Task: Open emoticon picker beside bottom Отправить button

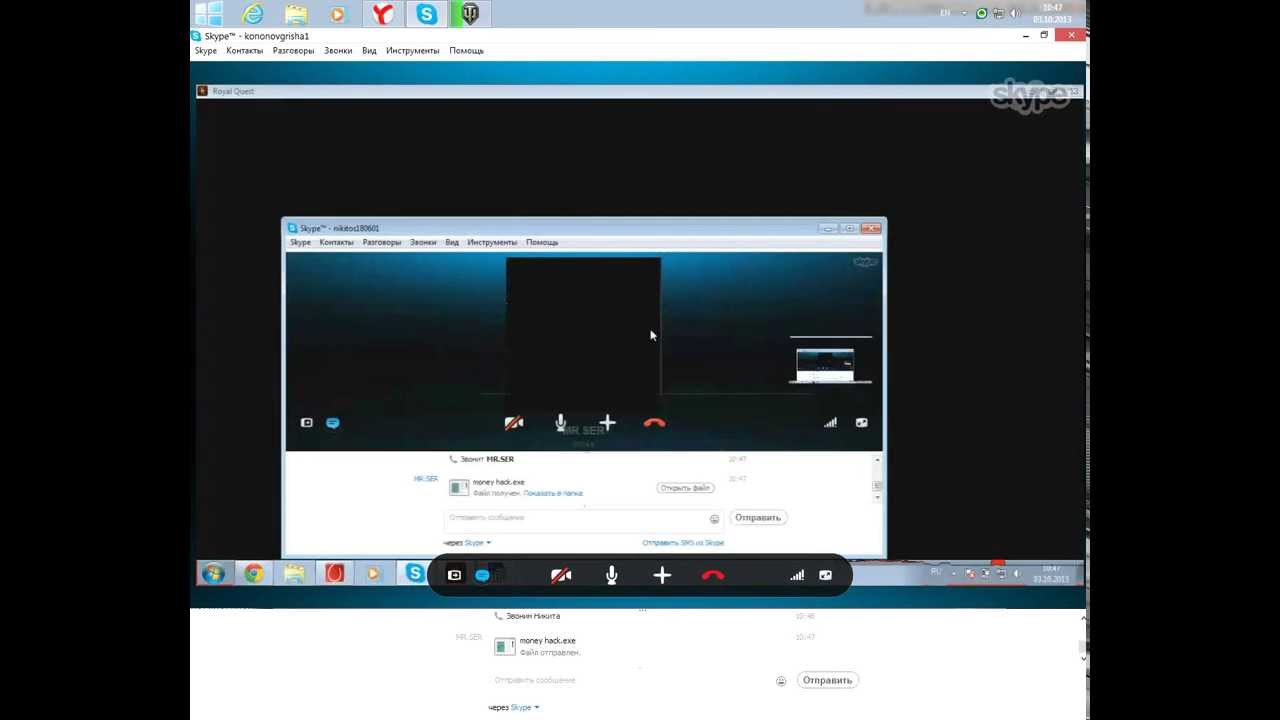Action: pos(781,681)
